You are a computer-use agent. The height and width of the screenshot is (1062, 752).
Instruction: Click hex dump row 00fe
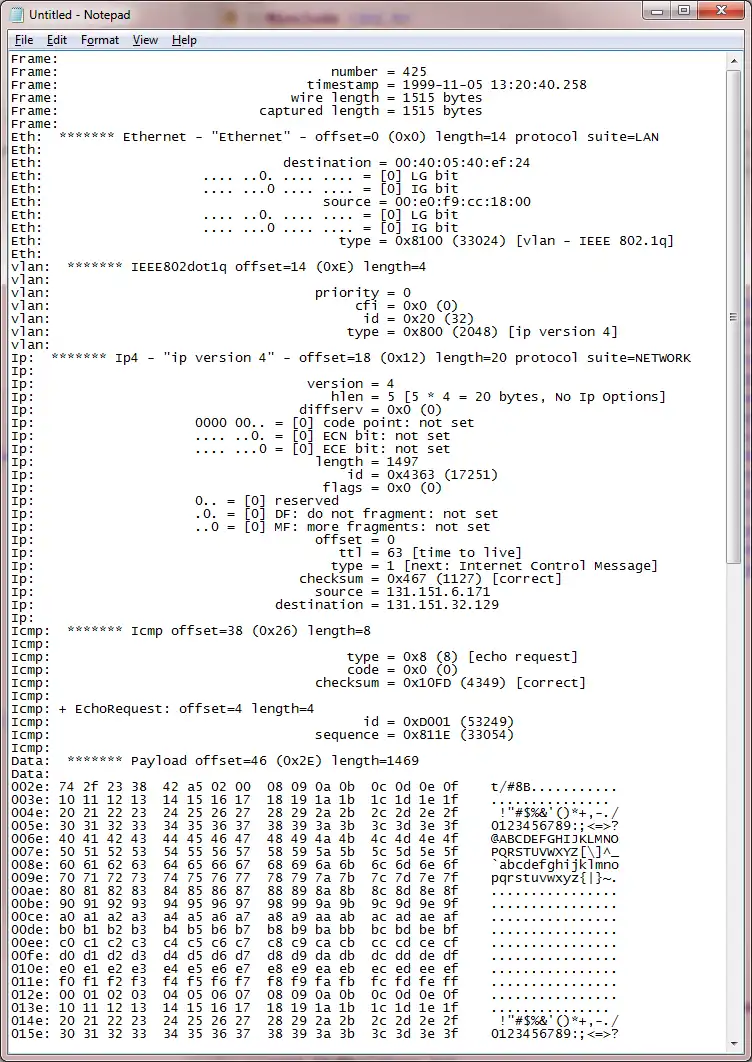(x=315, y=956)
